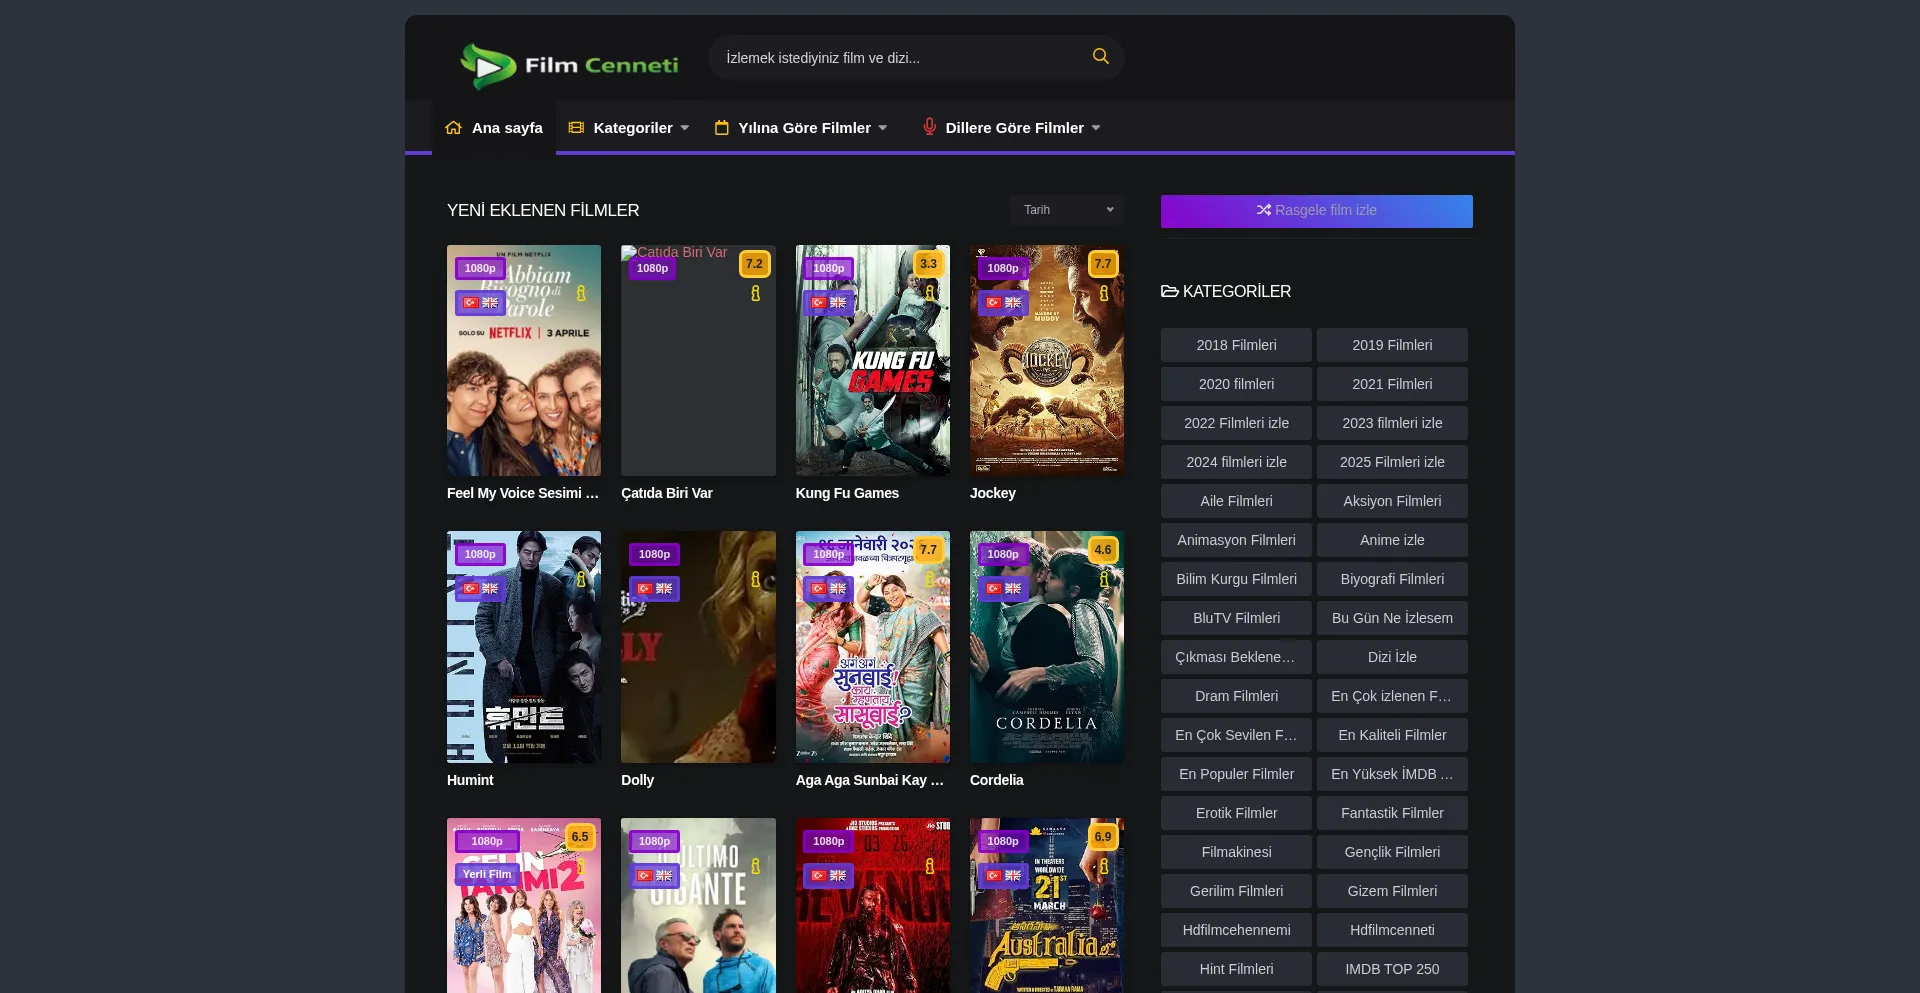Click the Yerli Film badge on the pink poster
Screen dimensions: 1920x993
(x=487, y=874)
